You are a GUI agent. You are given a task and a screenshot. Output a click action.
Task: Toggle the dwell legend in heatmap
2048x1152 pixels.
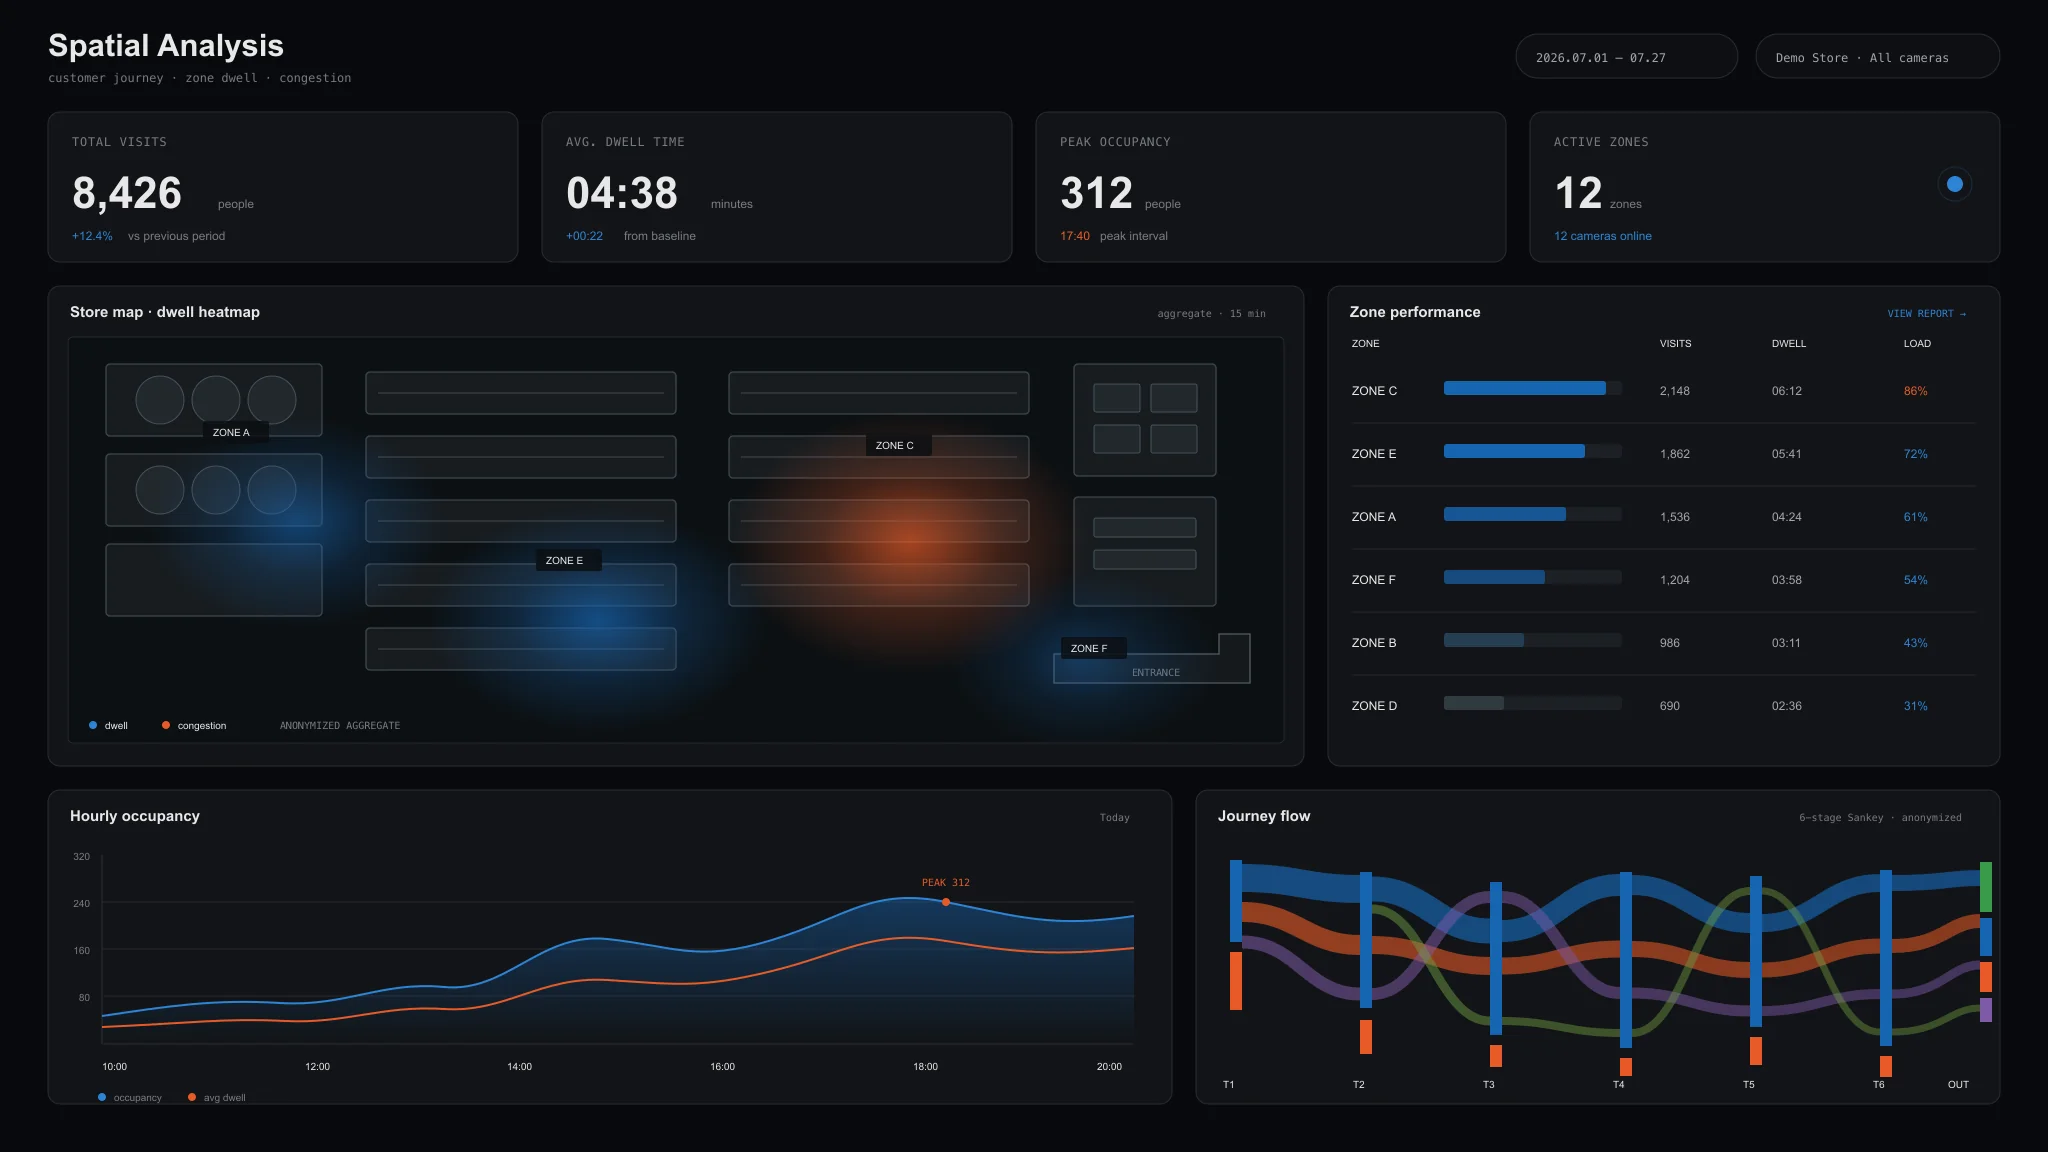click(x=108, y=726)
